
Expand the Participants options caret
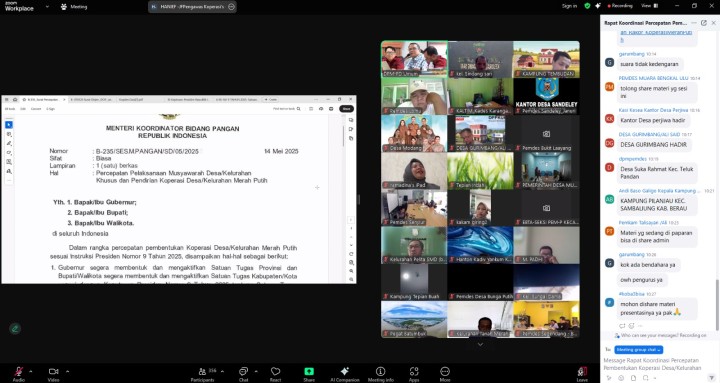click(x=222, y=371)
